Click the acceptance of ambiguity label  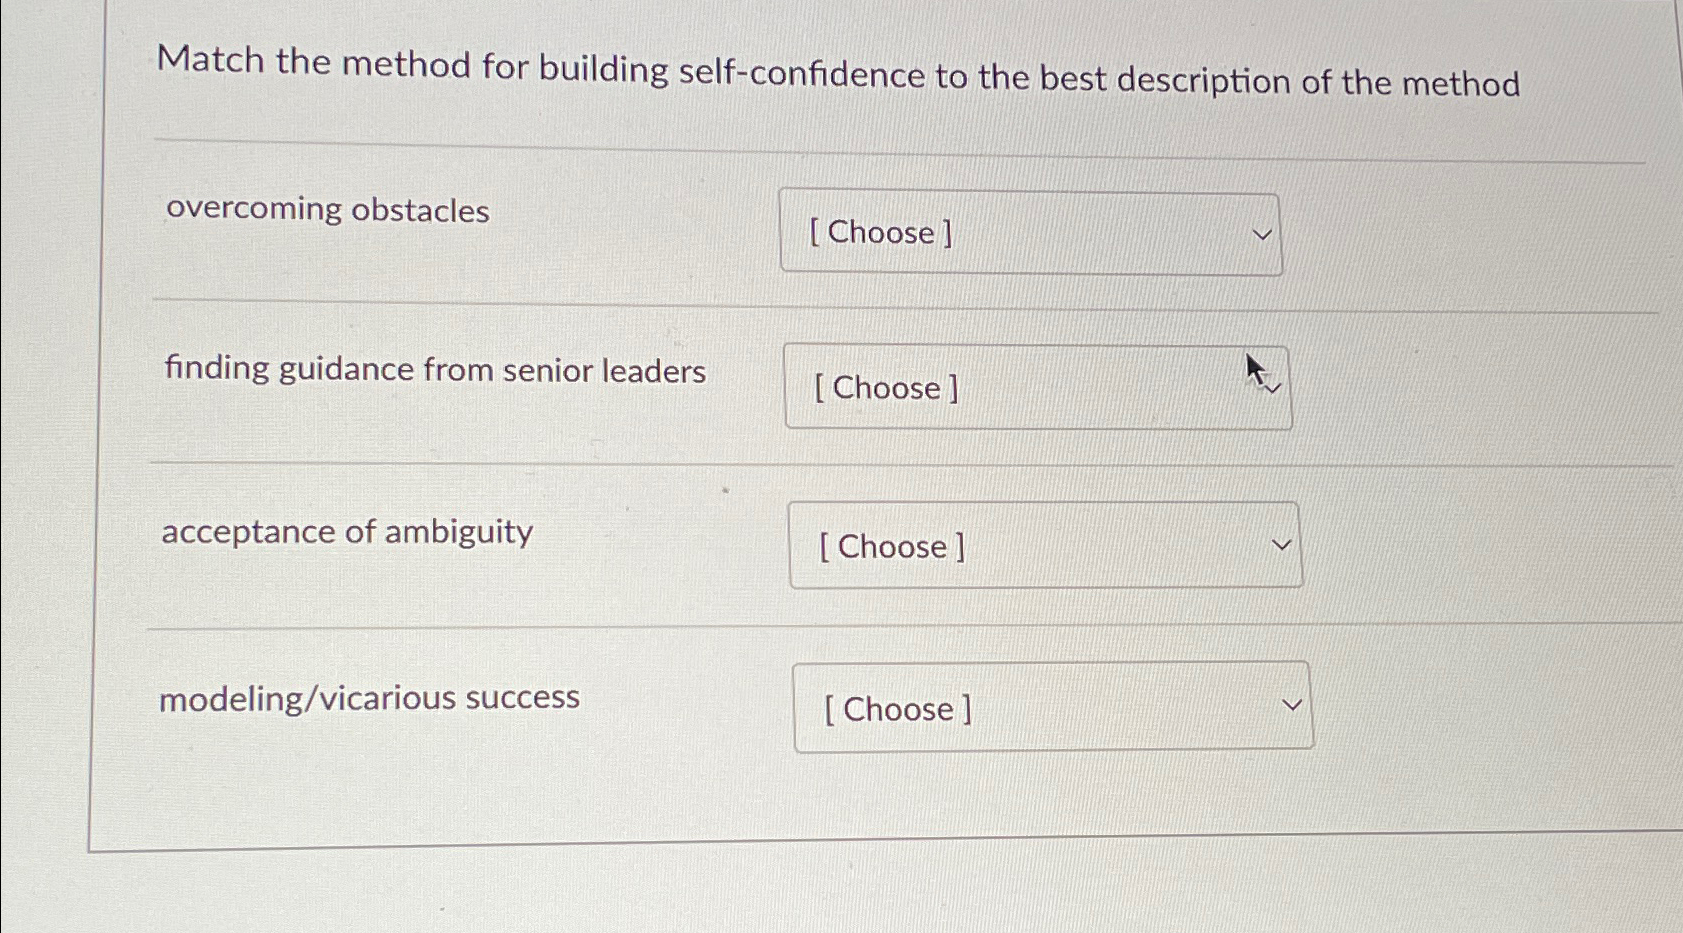tap(348, 533)
